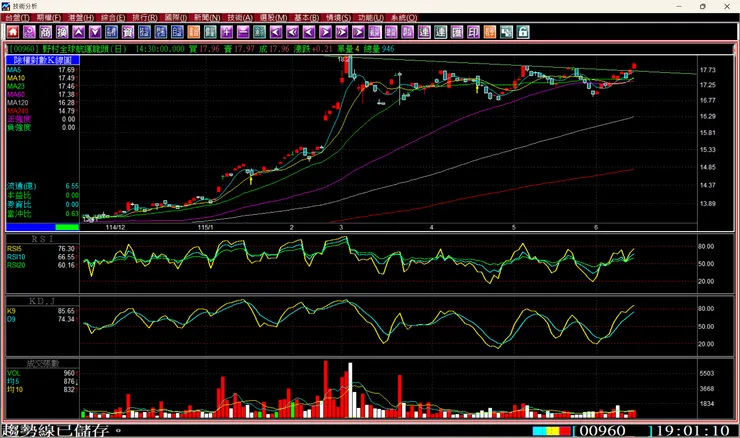Click the KD,J indicator panel title
This screenshot has width=740, height=438.
[42, 301]
